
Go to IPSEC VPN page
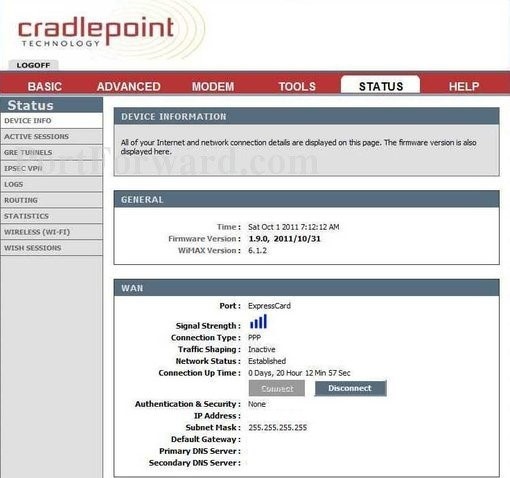(x=51, y=169)
